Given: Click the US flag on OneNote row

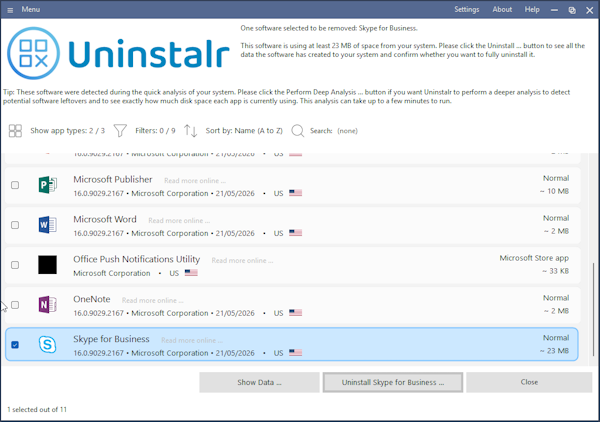Looking at the screenshot, I should [295, 313].
